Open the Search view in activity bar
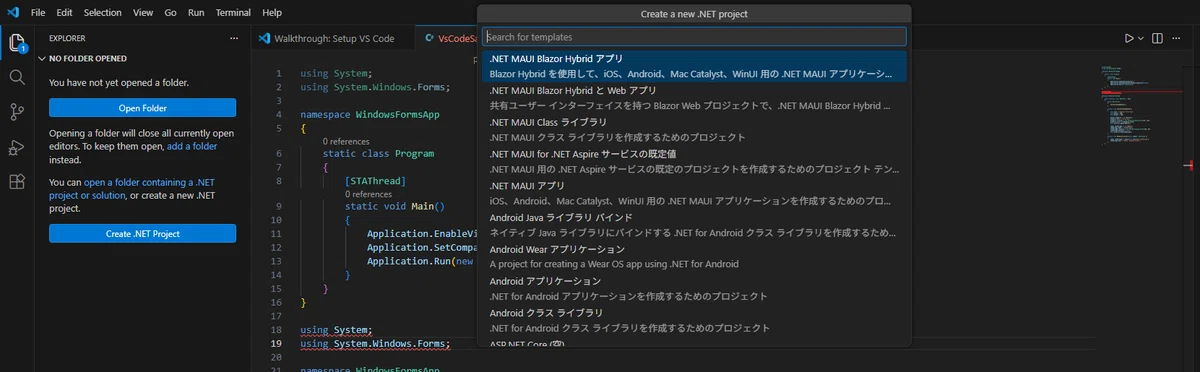This screenshot has width=1200, height=372. click(17, 77)
